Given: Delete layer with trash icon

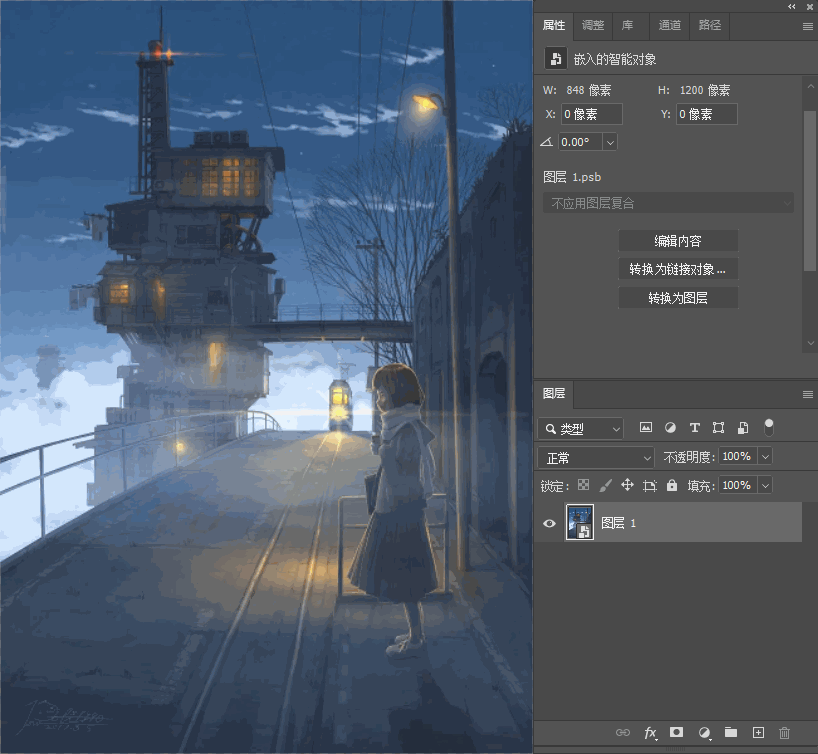Looking at the screenshot, I should click(x=784, y=733).
